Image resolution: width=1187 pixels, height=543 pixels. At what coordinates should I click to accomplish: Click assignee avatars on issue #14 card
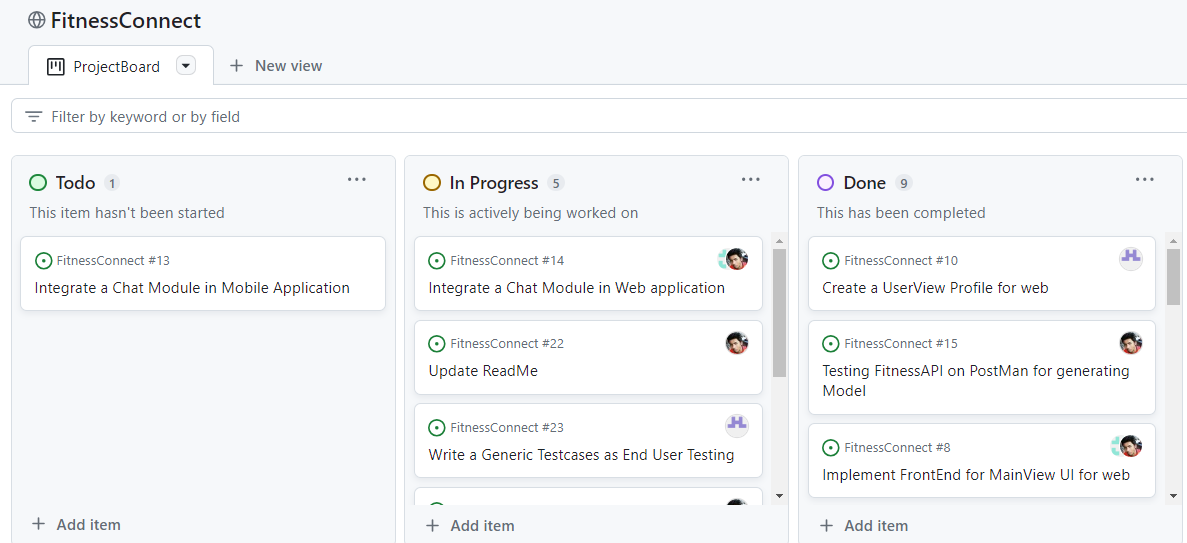point(733,260)
